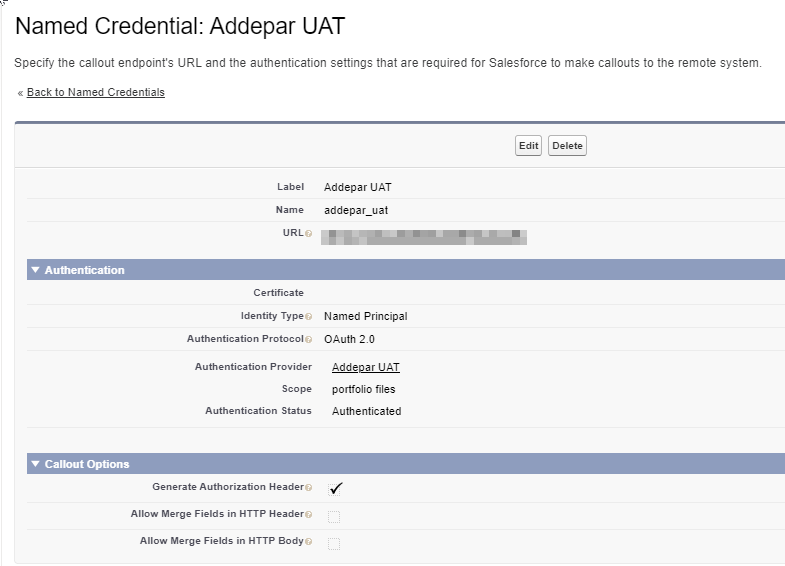Click help icon for Merge Fields in HTTP Body
Viewport: 785px width, 566px height.
(308, 542)
